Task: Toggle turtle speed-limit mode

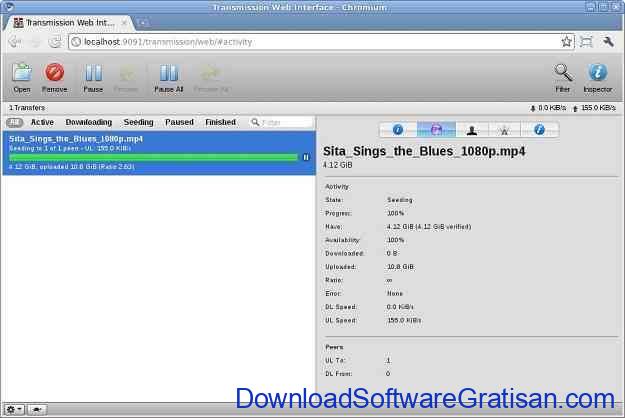Action: [x=37, y=409]
